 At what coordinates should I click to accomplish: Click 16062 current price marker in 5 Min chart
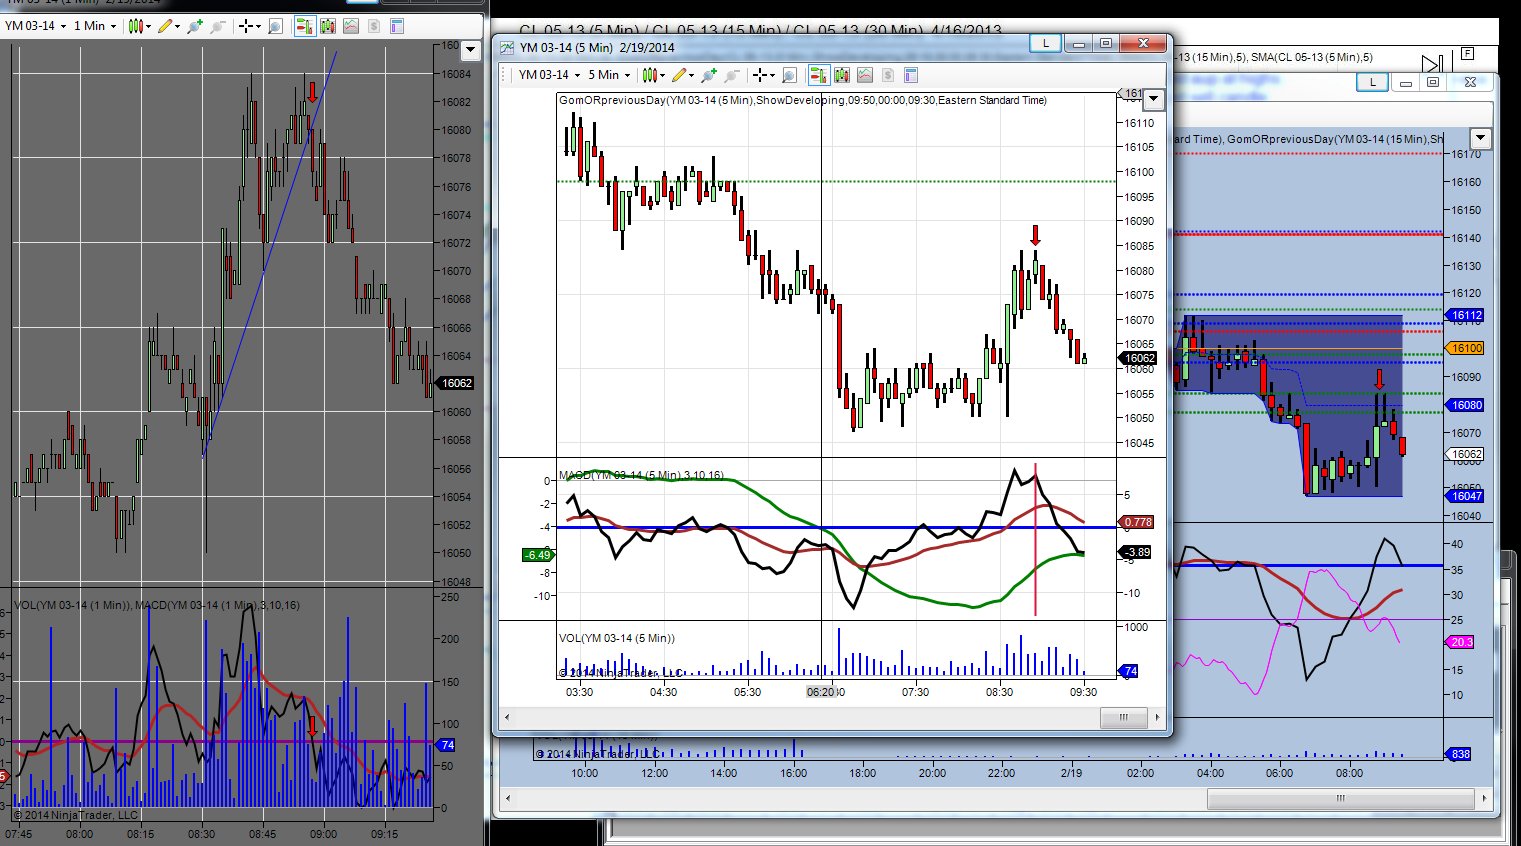tap(1139, 358)
